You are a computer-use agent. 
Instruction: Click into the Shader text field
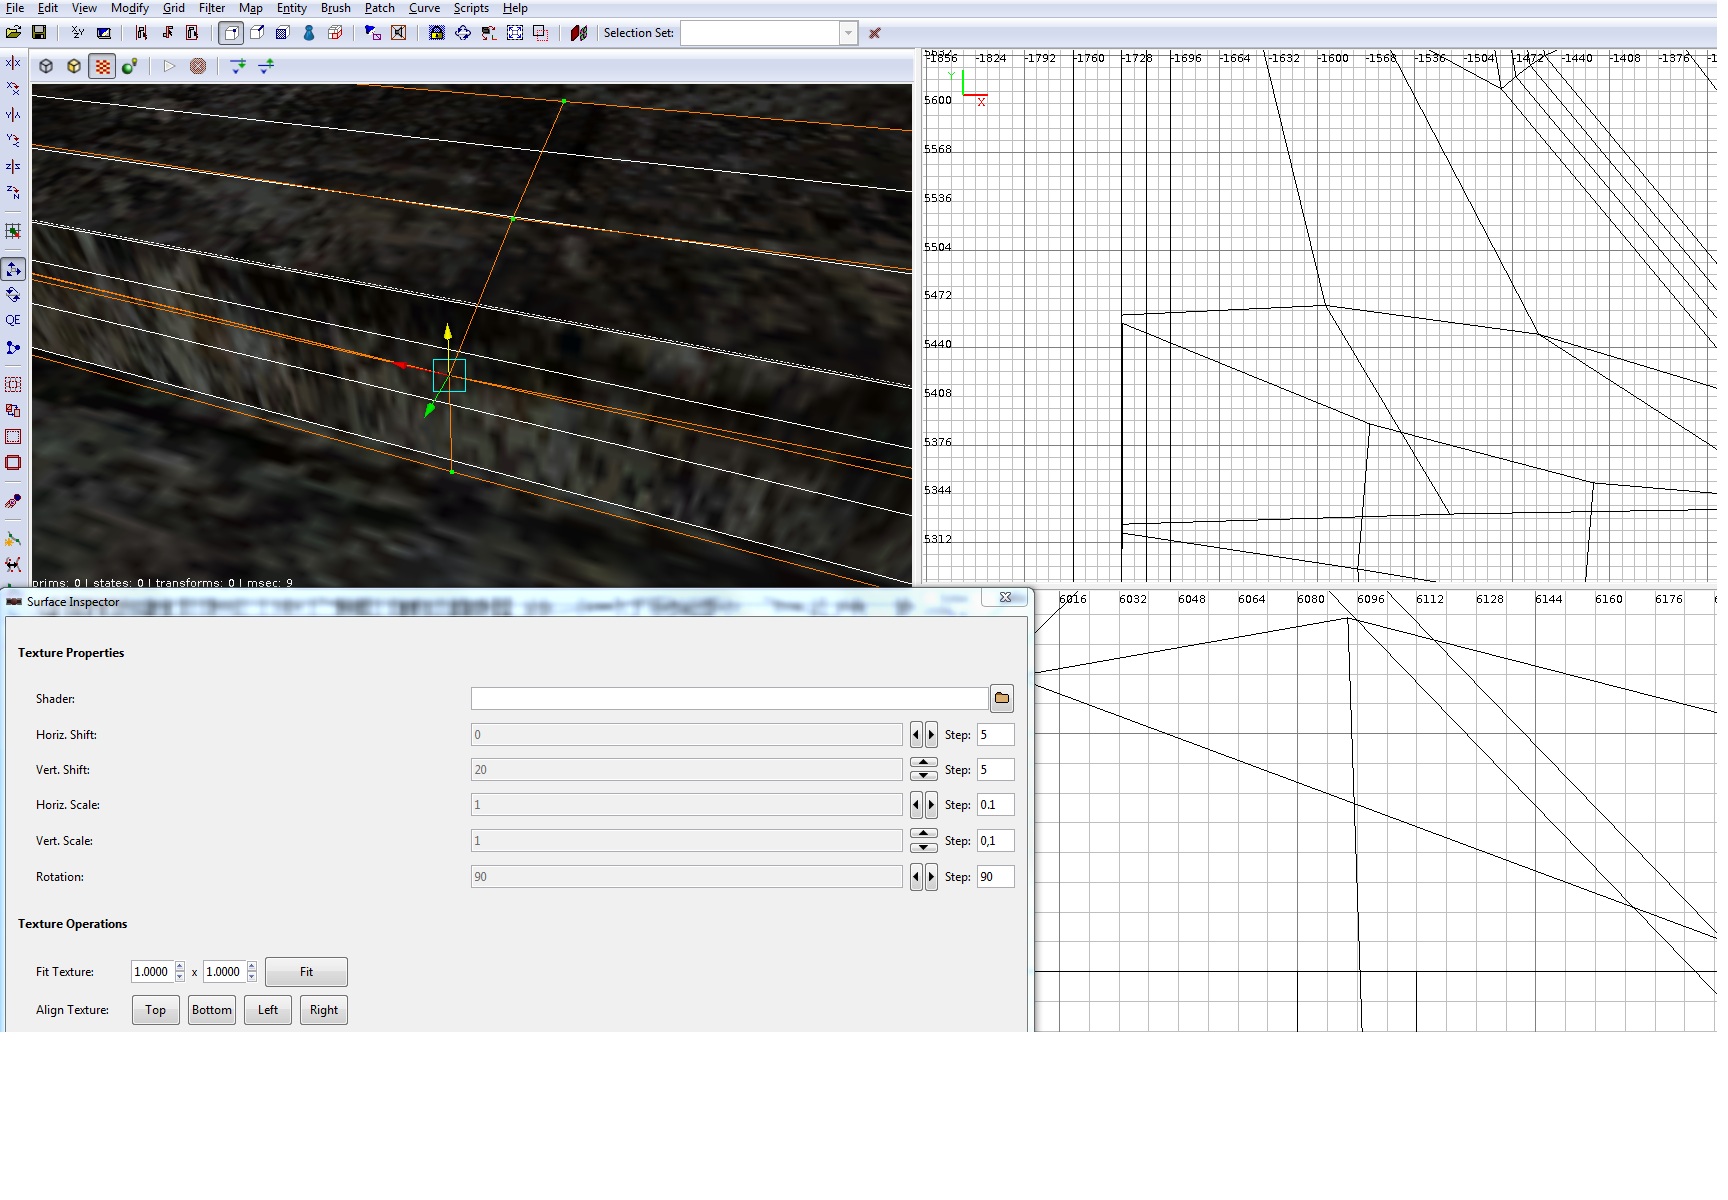tap(728, 699)
